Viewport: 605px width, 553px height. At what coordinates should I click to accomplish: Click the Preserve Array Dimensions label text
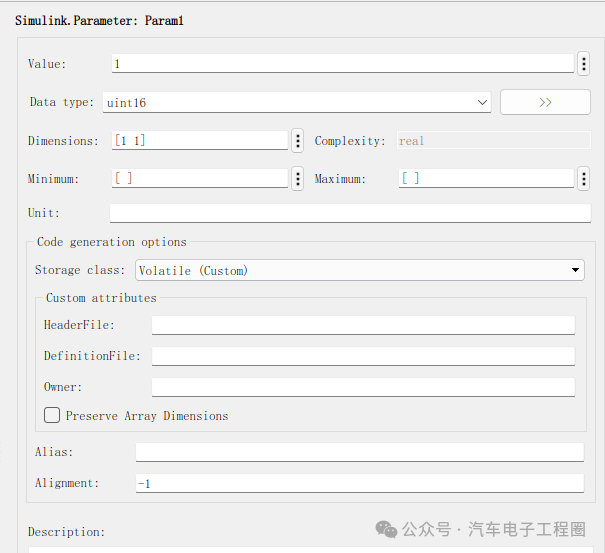coord(147,416)
